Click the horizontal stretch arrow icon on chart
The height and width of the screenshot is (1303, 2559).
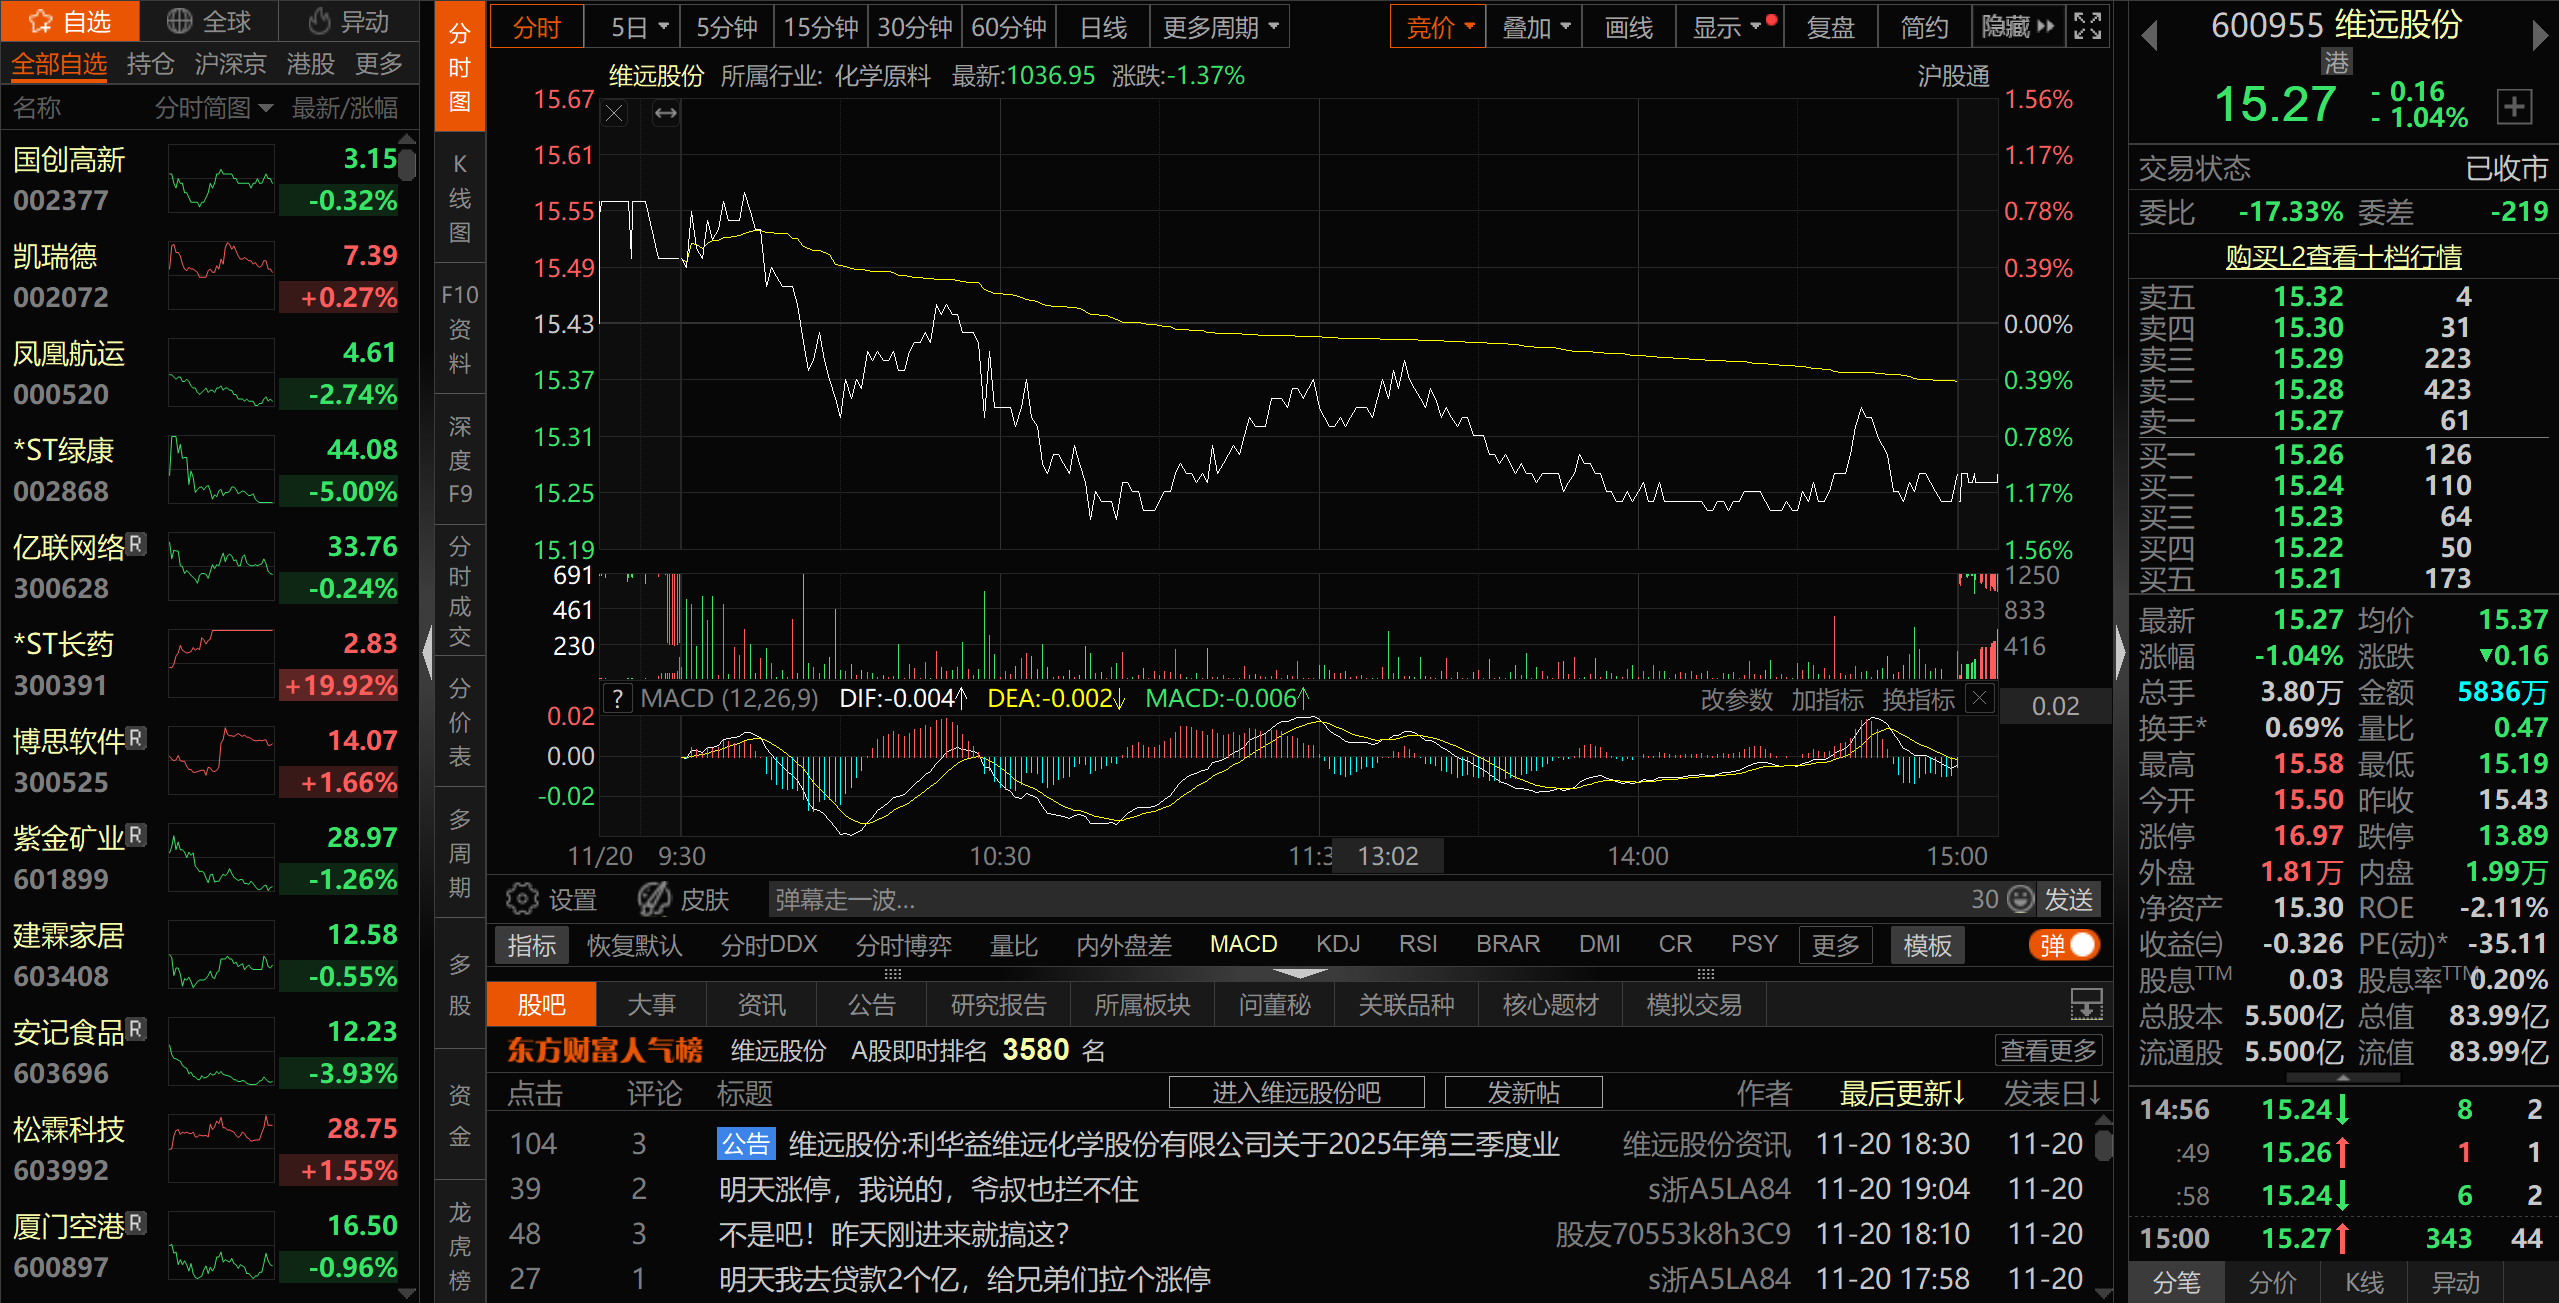click(x=666, y=114)
